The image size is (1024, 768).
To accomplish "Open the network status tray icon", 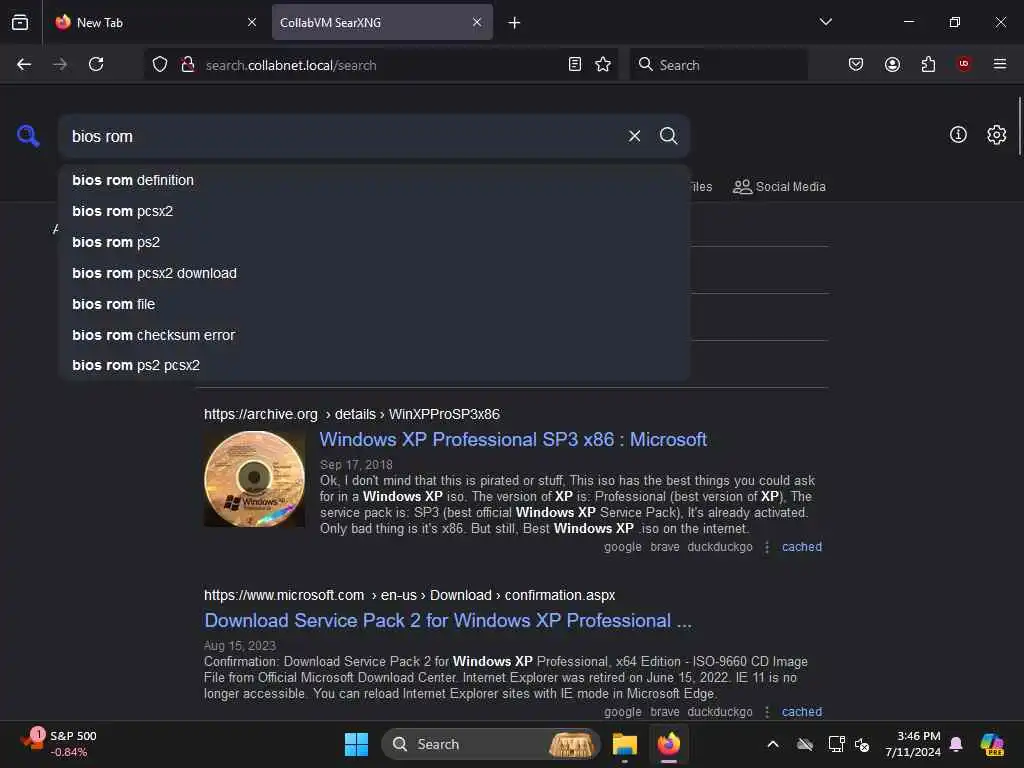I will point(836,744).
